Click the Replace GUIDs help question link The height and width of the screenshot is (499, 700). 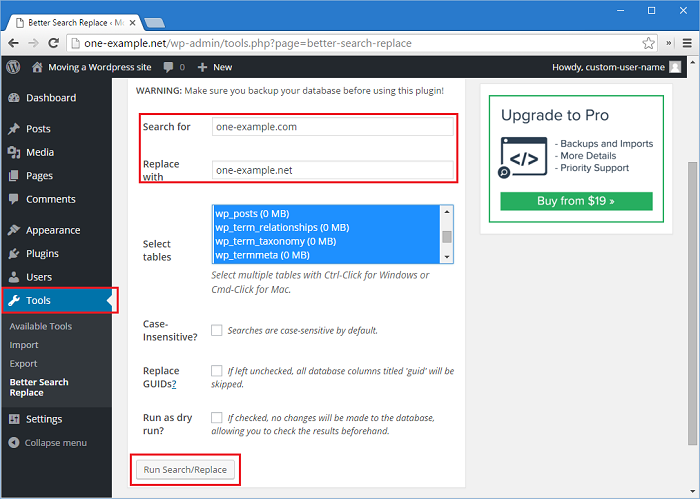coord(174,384)
